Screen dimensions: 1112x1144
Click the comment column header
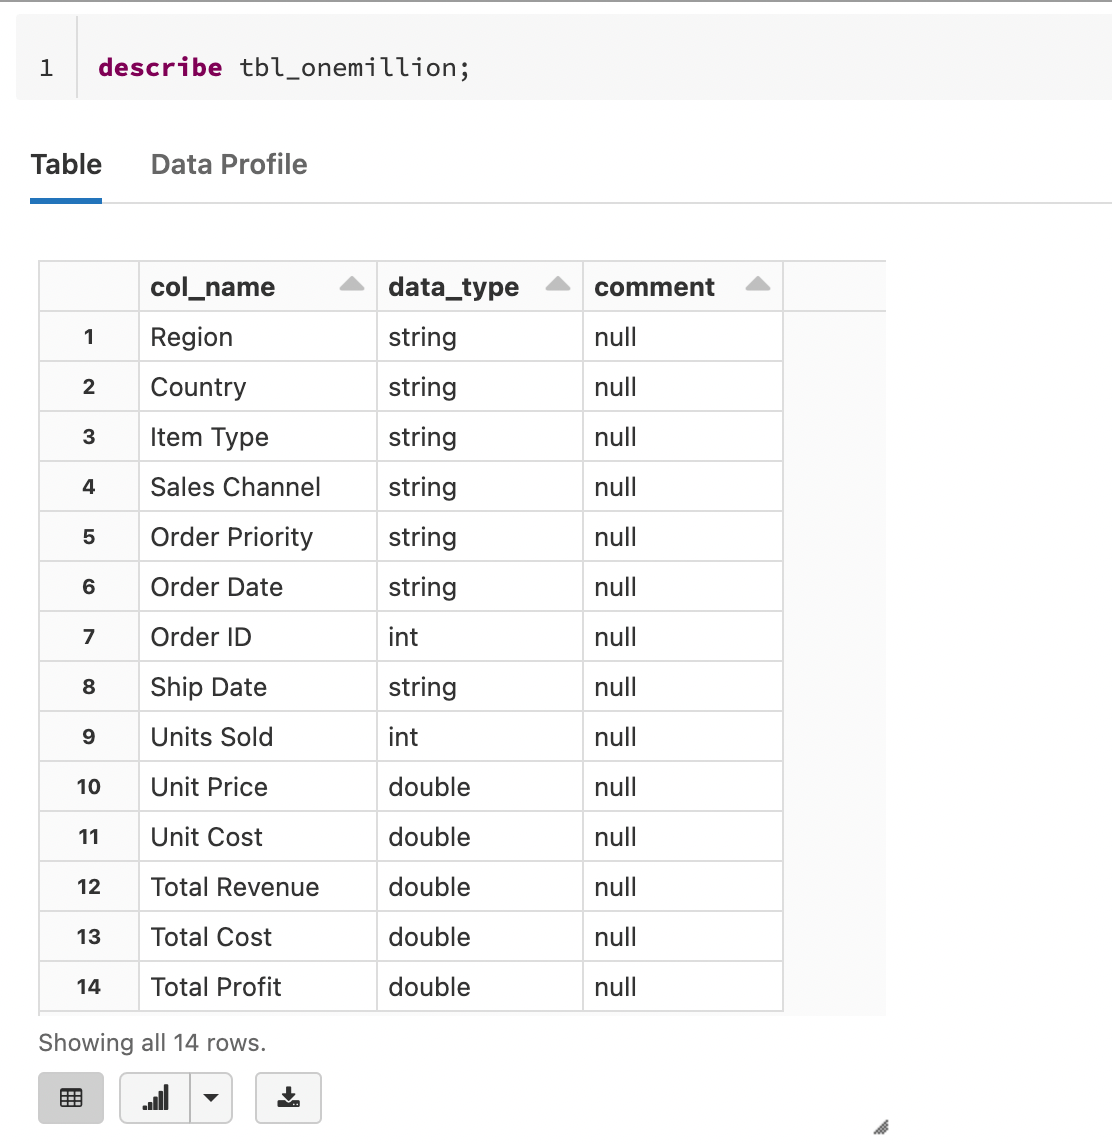654,287
